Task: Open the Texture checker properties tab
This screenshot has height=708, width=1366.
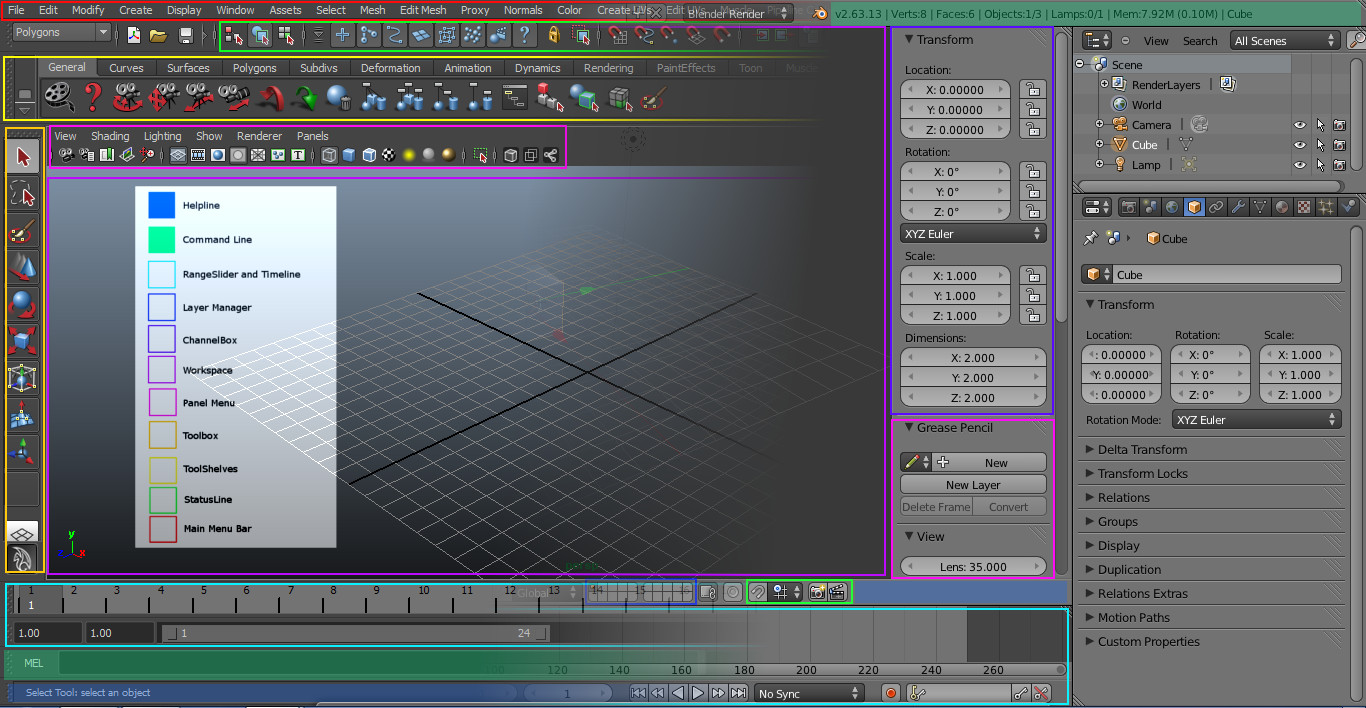Action: 1304,207
